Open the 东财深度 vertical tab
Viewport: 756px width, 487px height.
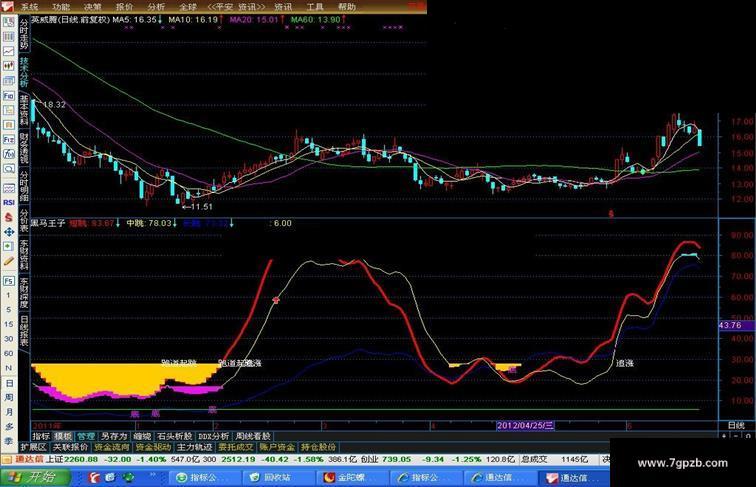pos(24,293)
